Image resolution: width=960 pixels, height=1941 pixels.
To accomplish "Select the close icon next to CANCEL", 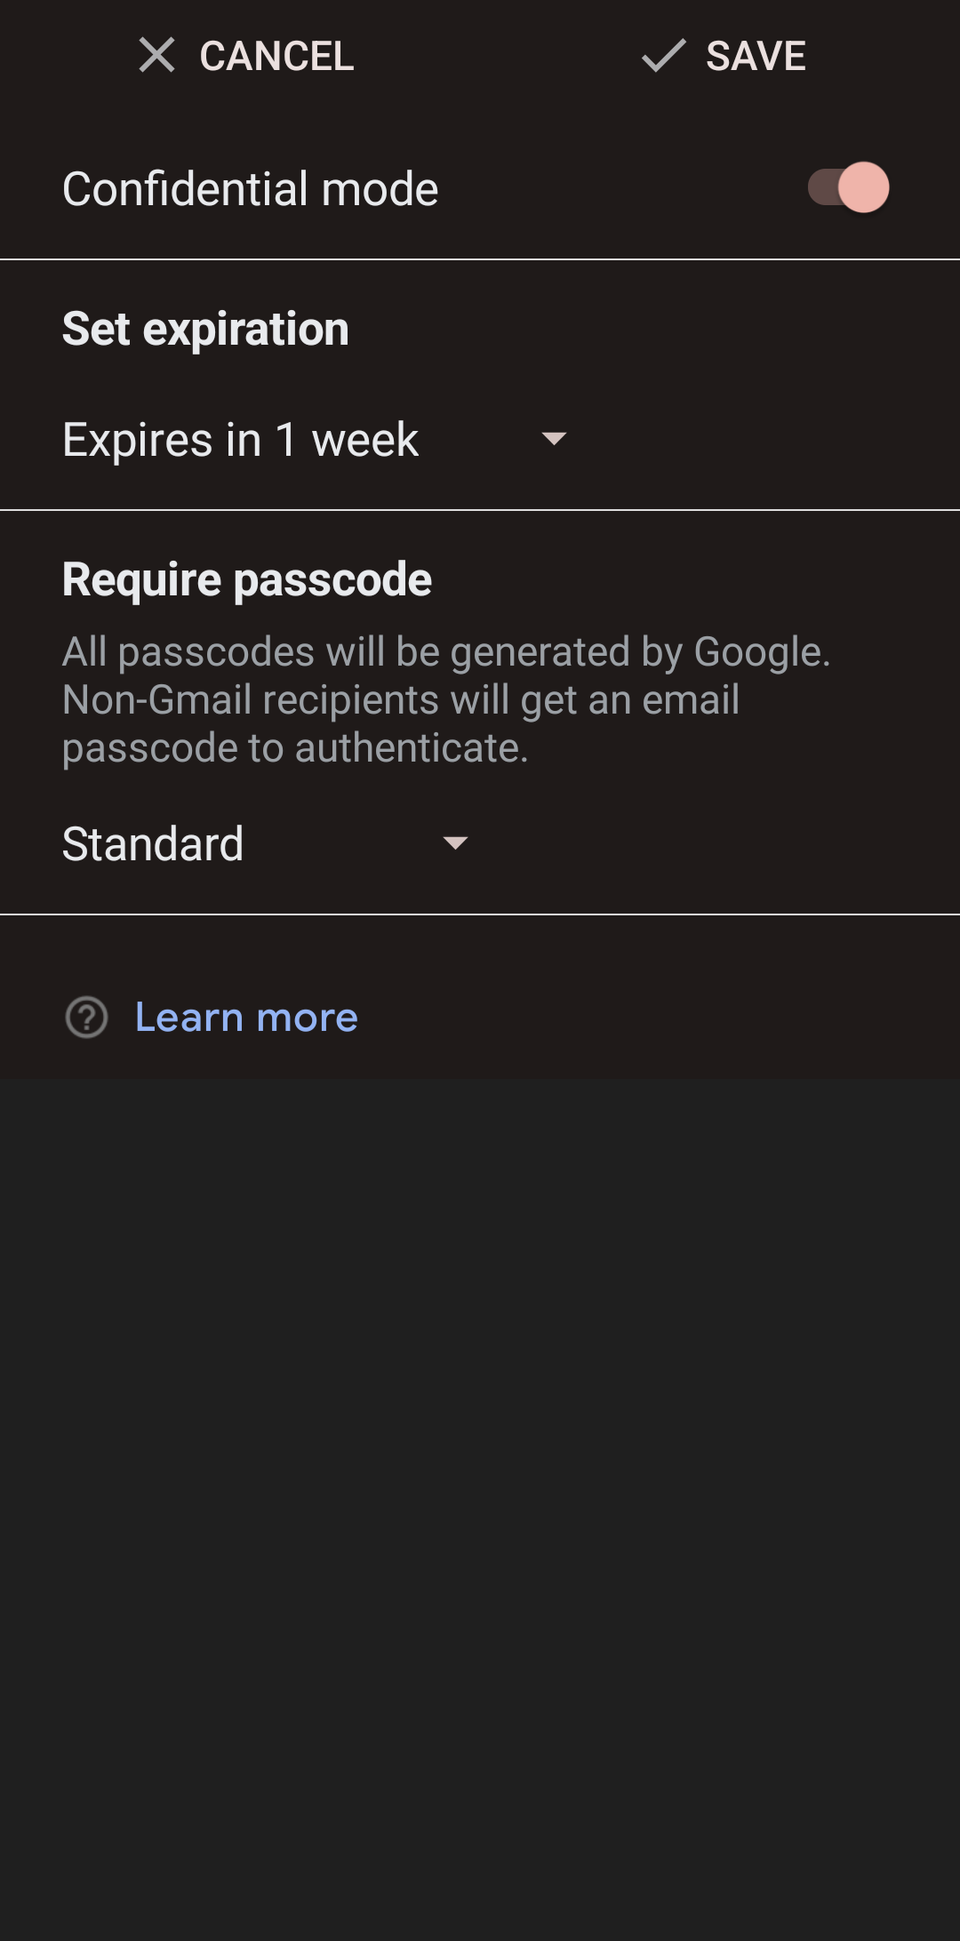I will [x=157, y=55].
